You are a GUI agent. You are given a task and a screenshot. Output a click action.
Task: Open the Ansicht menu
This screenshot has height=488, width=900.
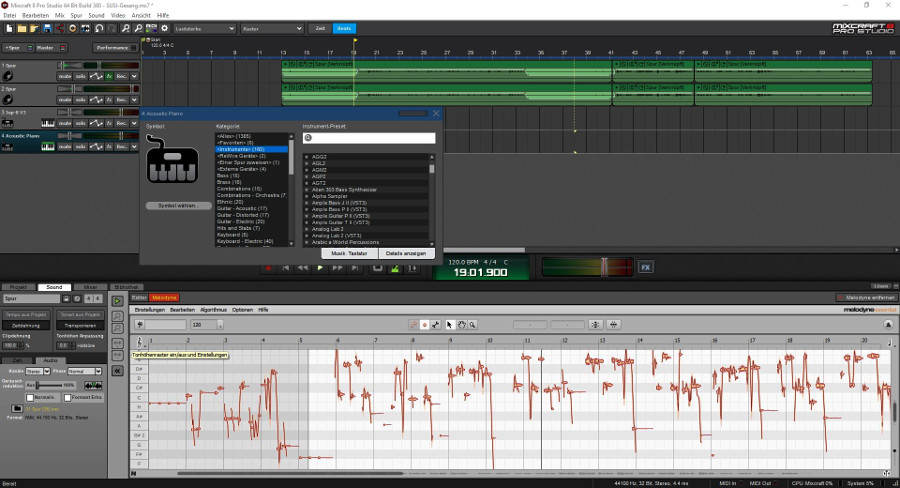click(x=141, y=16)
